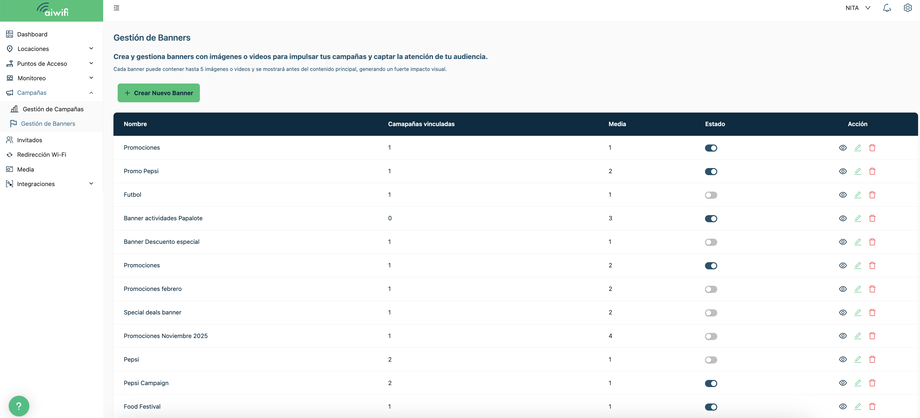
Task: View the Futbol banner
Action: click(x=843, y=195)
